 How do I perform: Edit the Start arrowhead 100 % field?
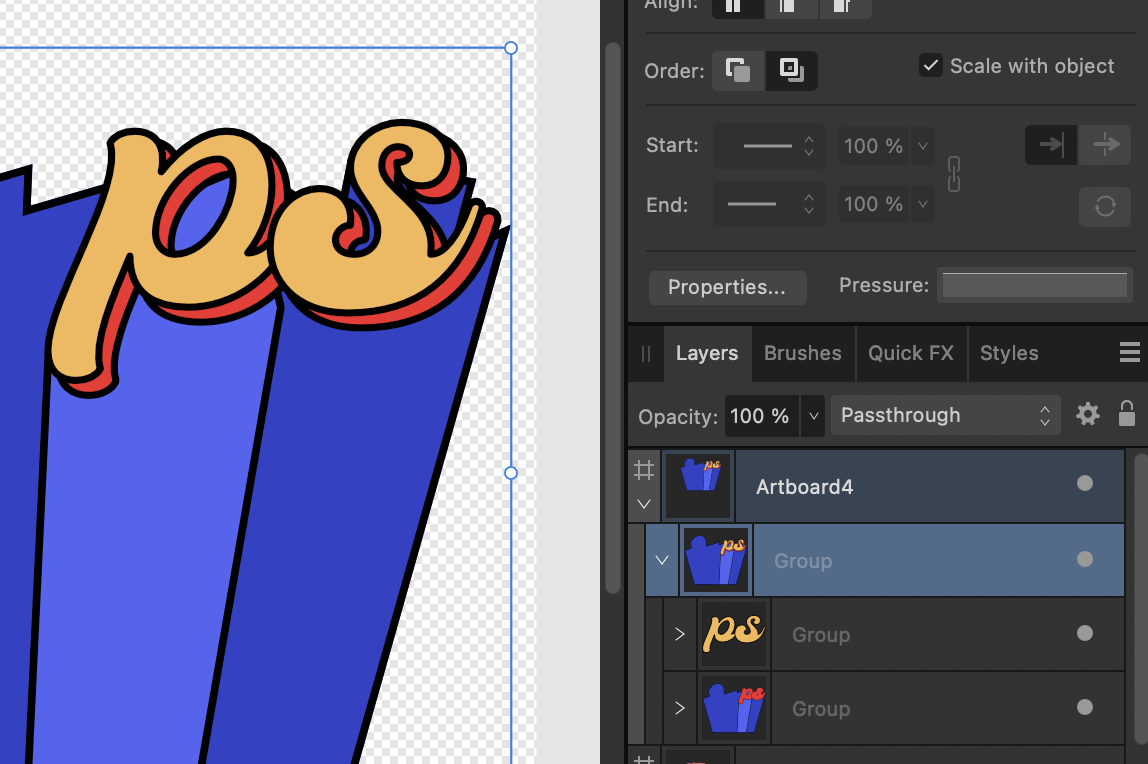point(873,146)
